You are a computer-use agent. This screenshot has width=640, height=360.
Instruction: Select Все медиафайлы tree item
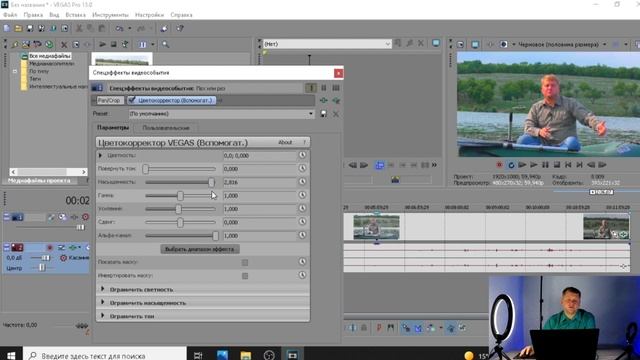[50, 56]
